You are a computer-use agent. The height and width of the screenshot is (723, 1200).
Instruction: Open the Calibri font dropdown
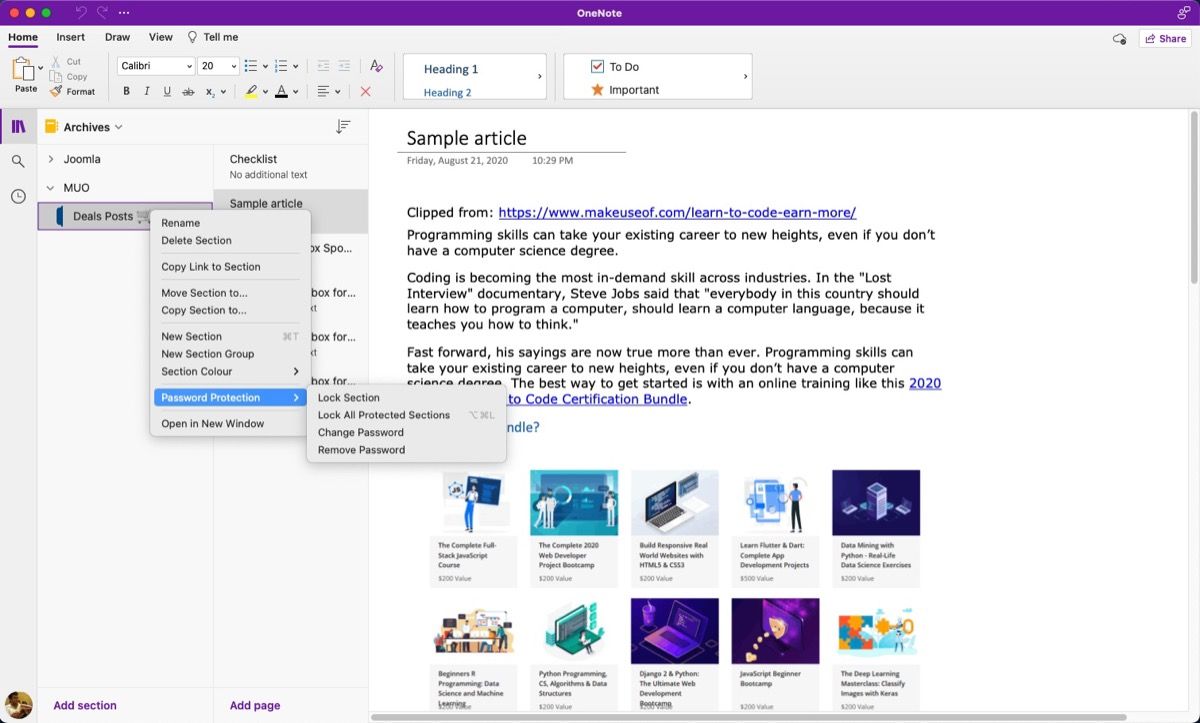click(156, 65)
